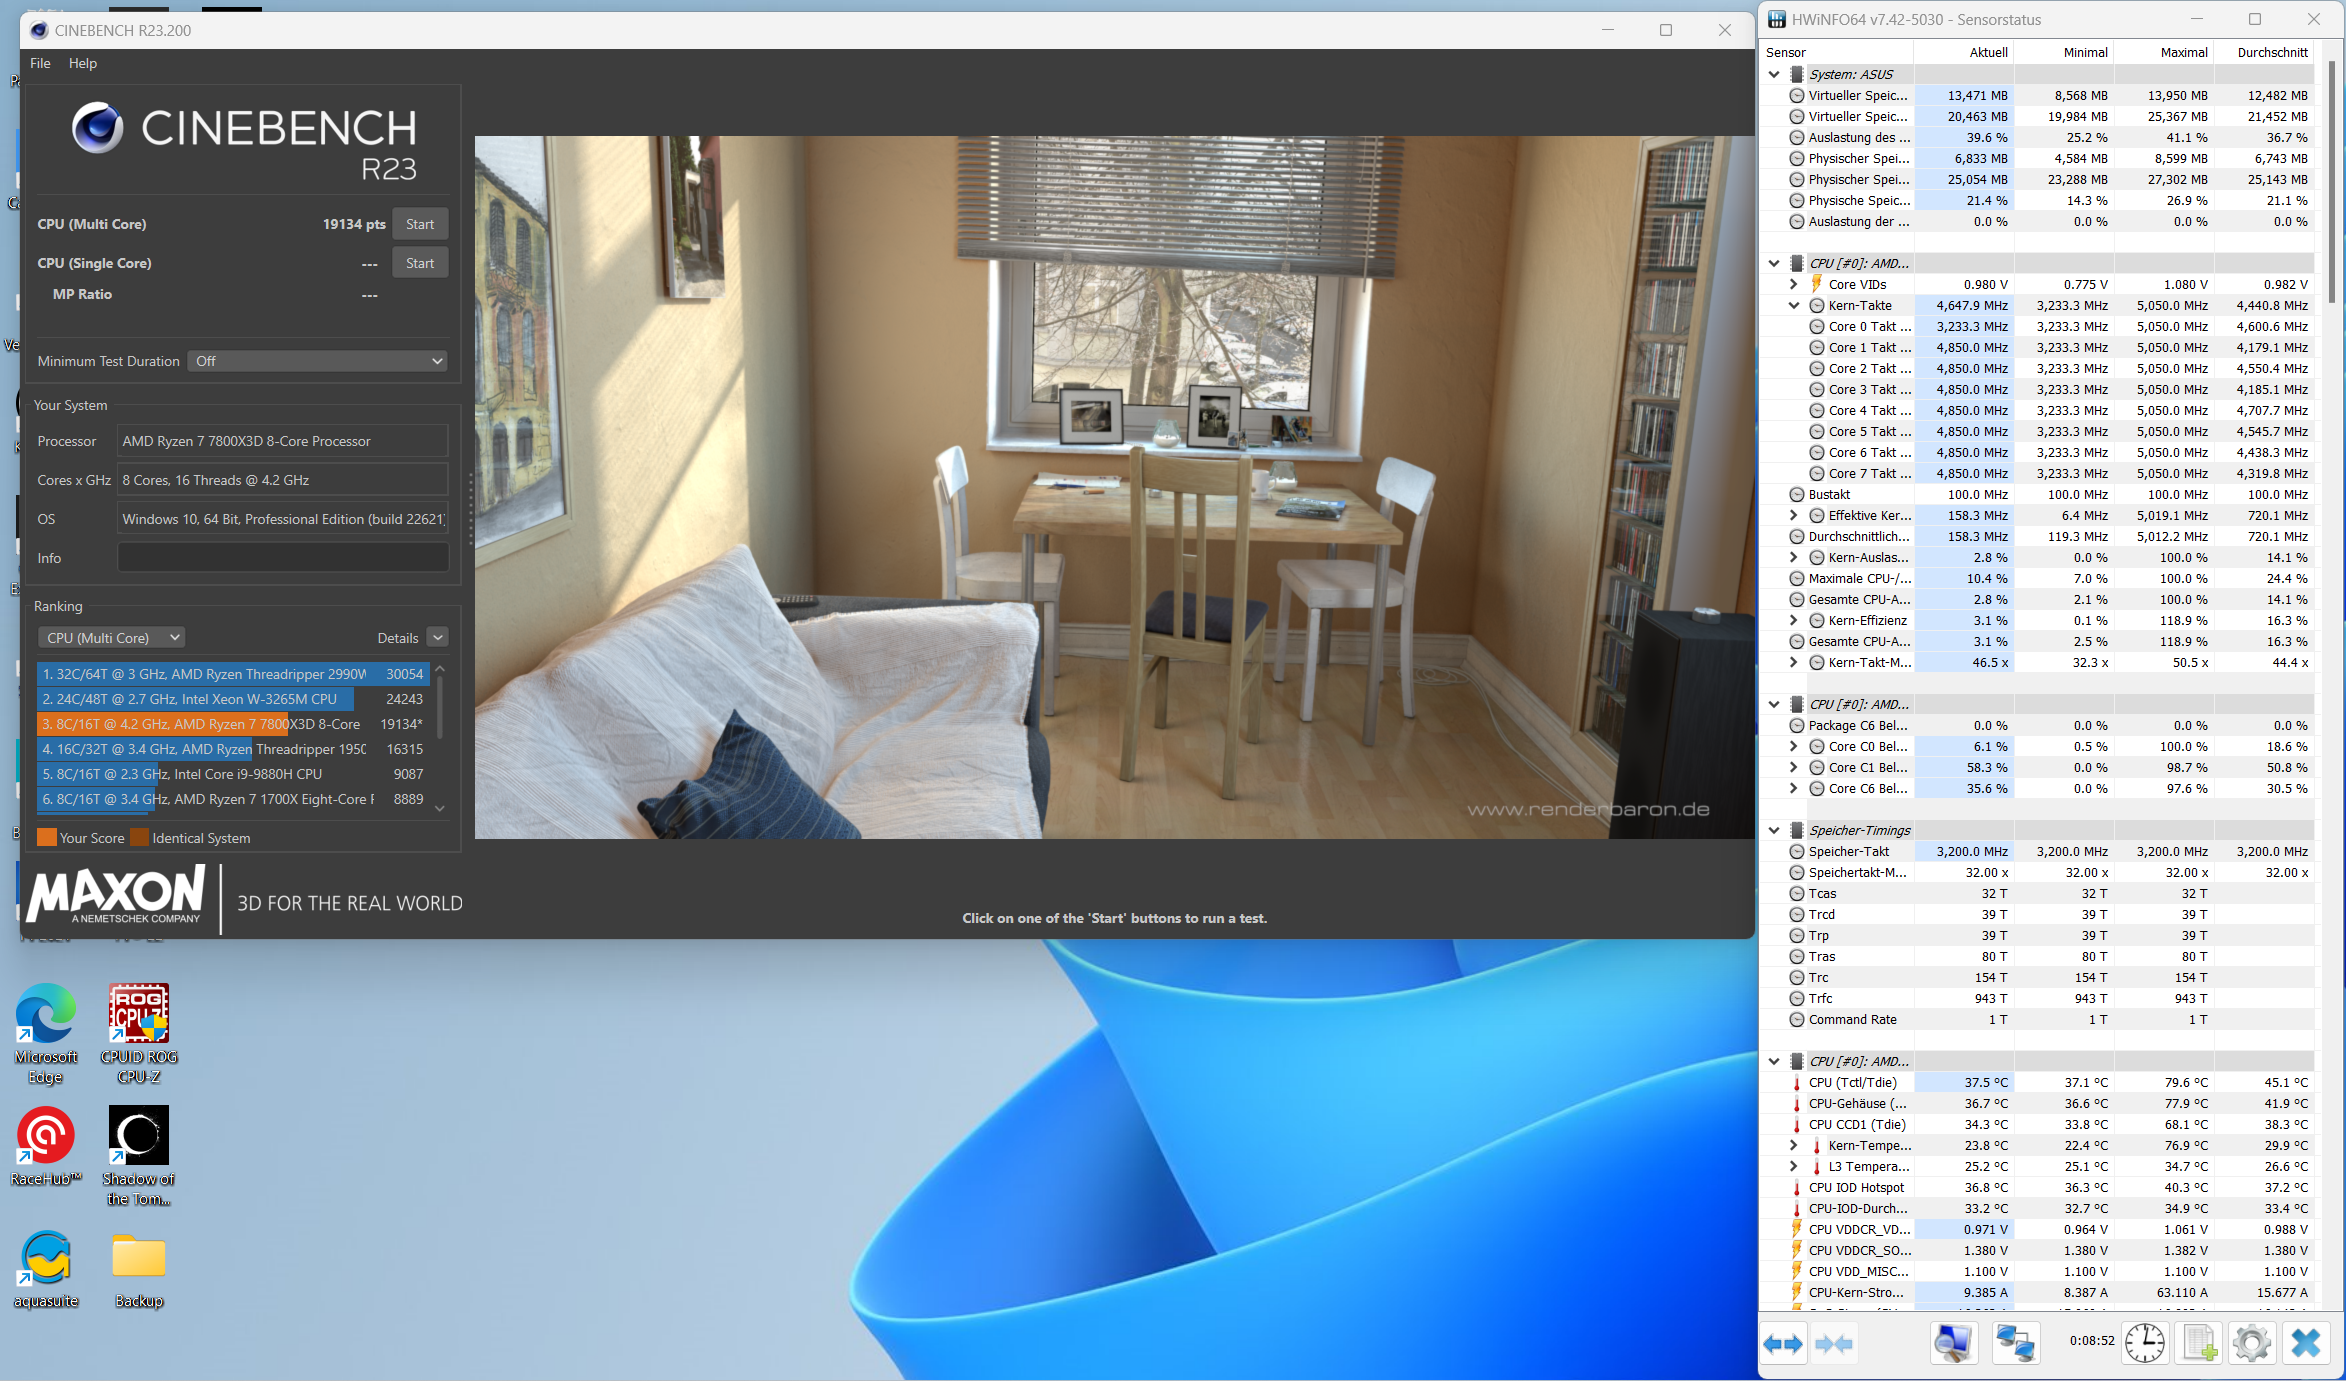This screenshot has height=1381, width=2346.
Task: Click HWiNFO collapse-columns inward arrows icon
Action: pos(1834,1344)
